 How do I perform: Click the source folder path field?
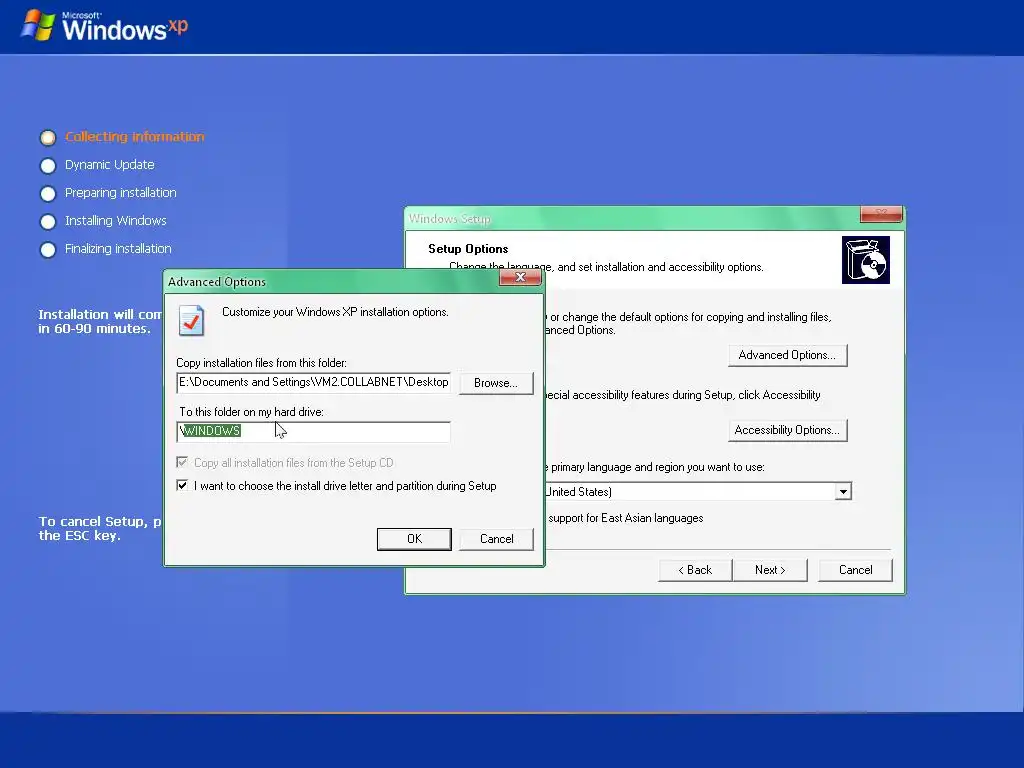pyautogui.click(x=313, y=382)
